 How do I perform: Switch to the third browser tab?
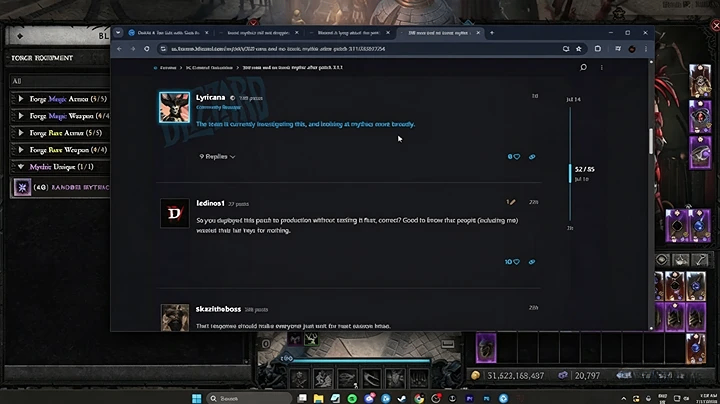click(x=349, y=33)
